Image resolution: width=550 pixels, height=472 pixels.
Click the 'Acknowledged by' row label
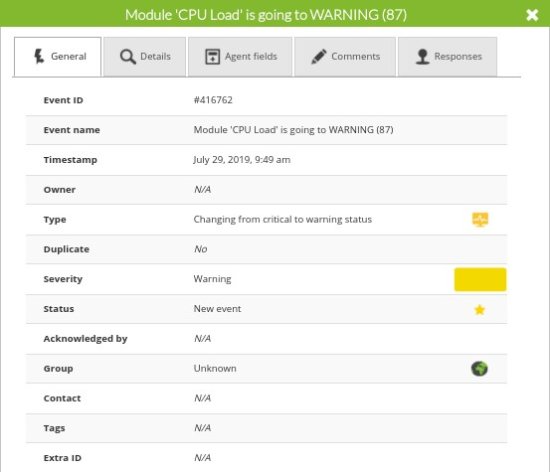(x=85, y=339)
